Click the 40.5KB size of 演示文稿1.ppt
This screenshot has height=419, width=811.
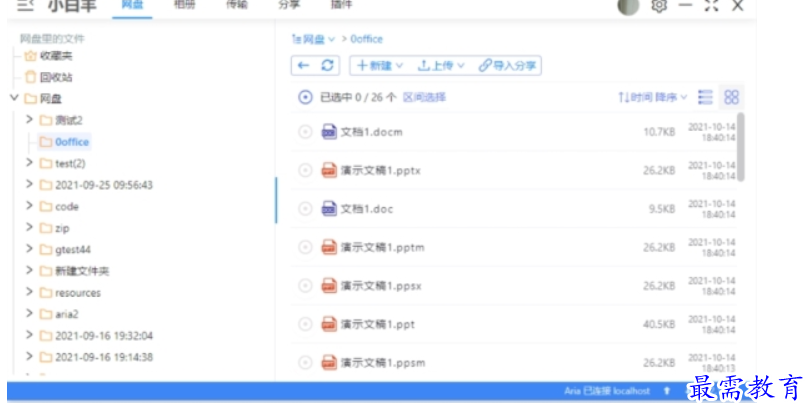659,325
